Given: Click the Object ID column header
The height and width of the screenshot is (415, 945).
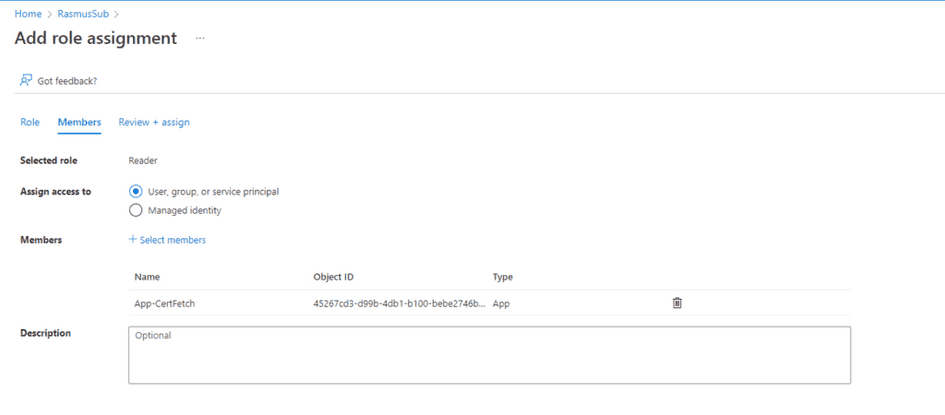Looking at the screenshot, I should pos(333,277).
